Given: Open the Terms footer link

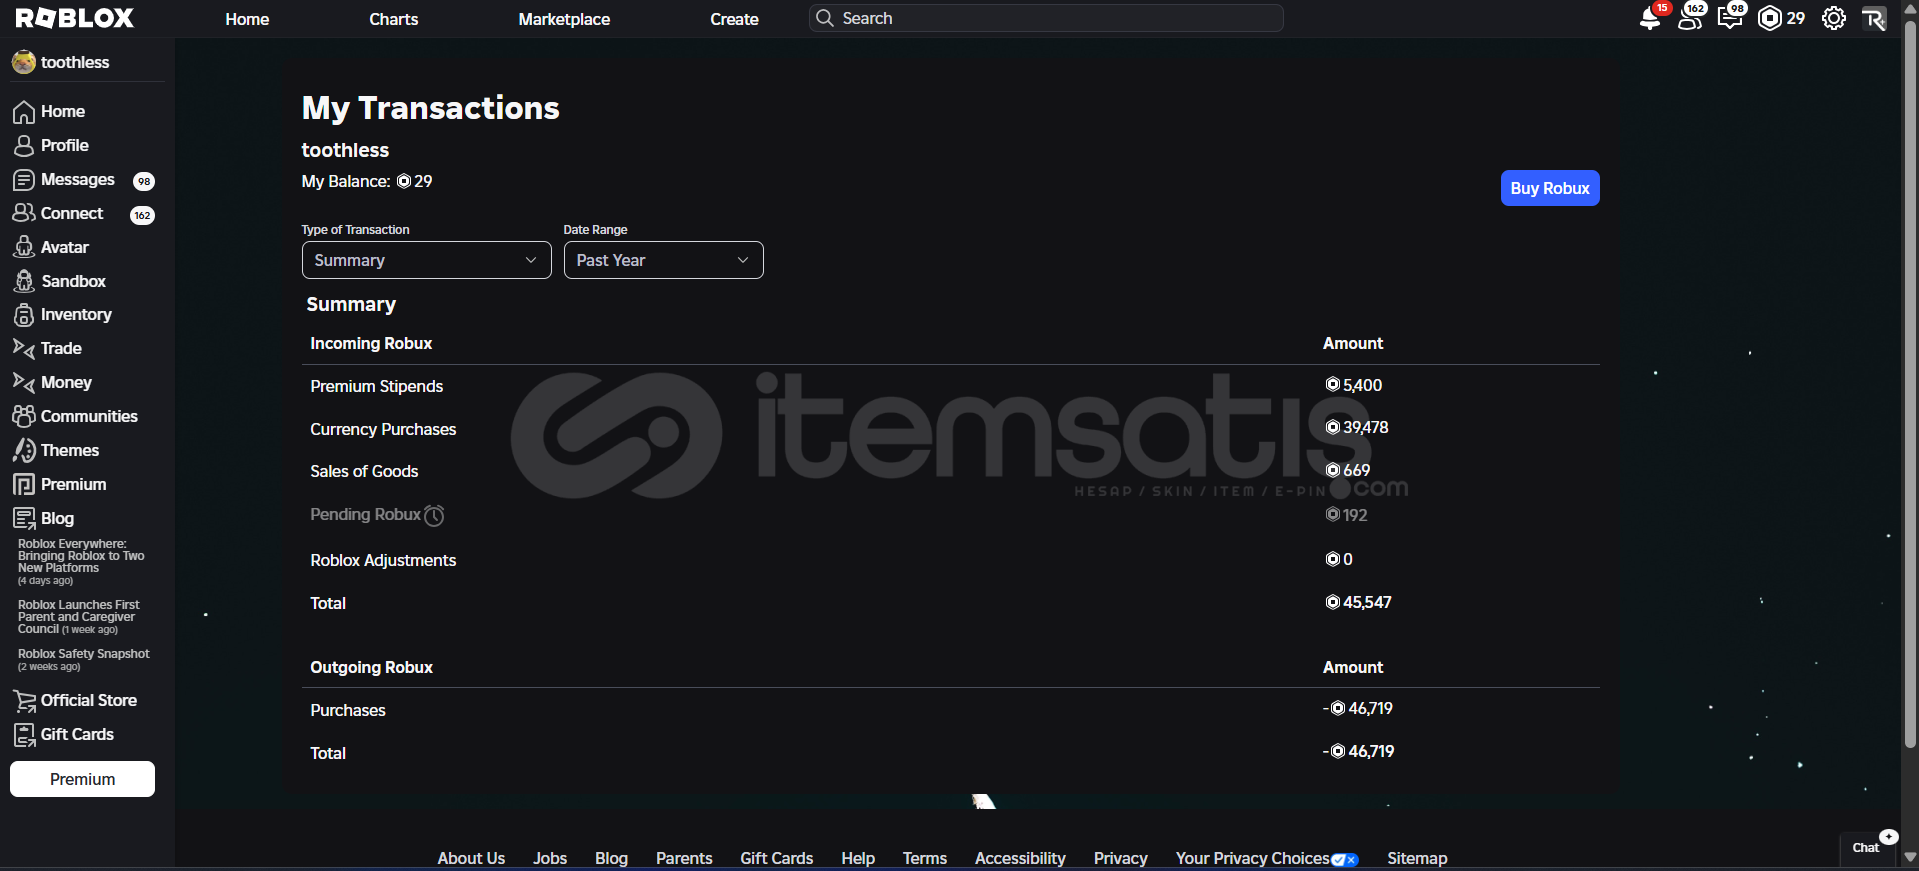Looking at the screenshot, I should click(925, 858).
